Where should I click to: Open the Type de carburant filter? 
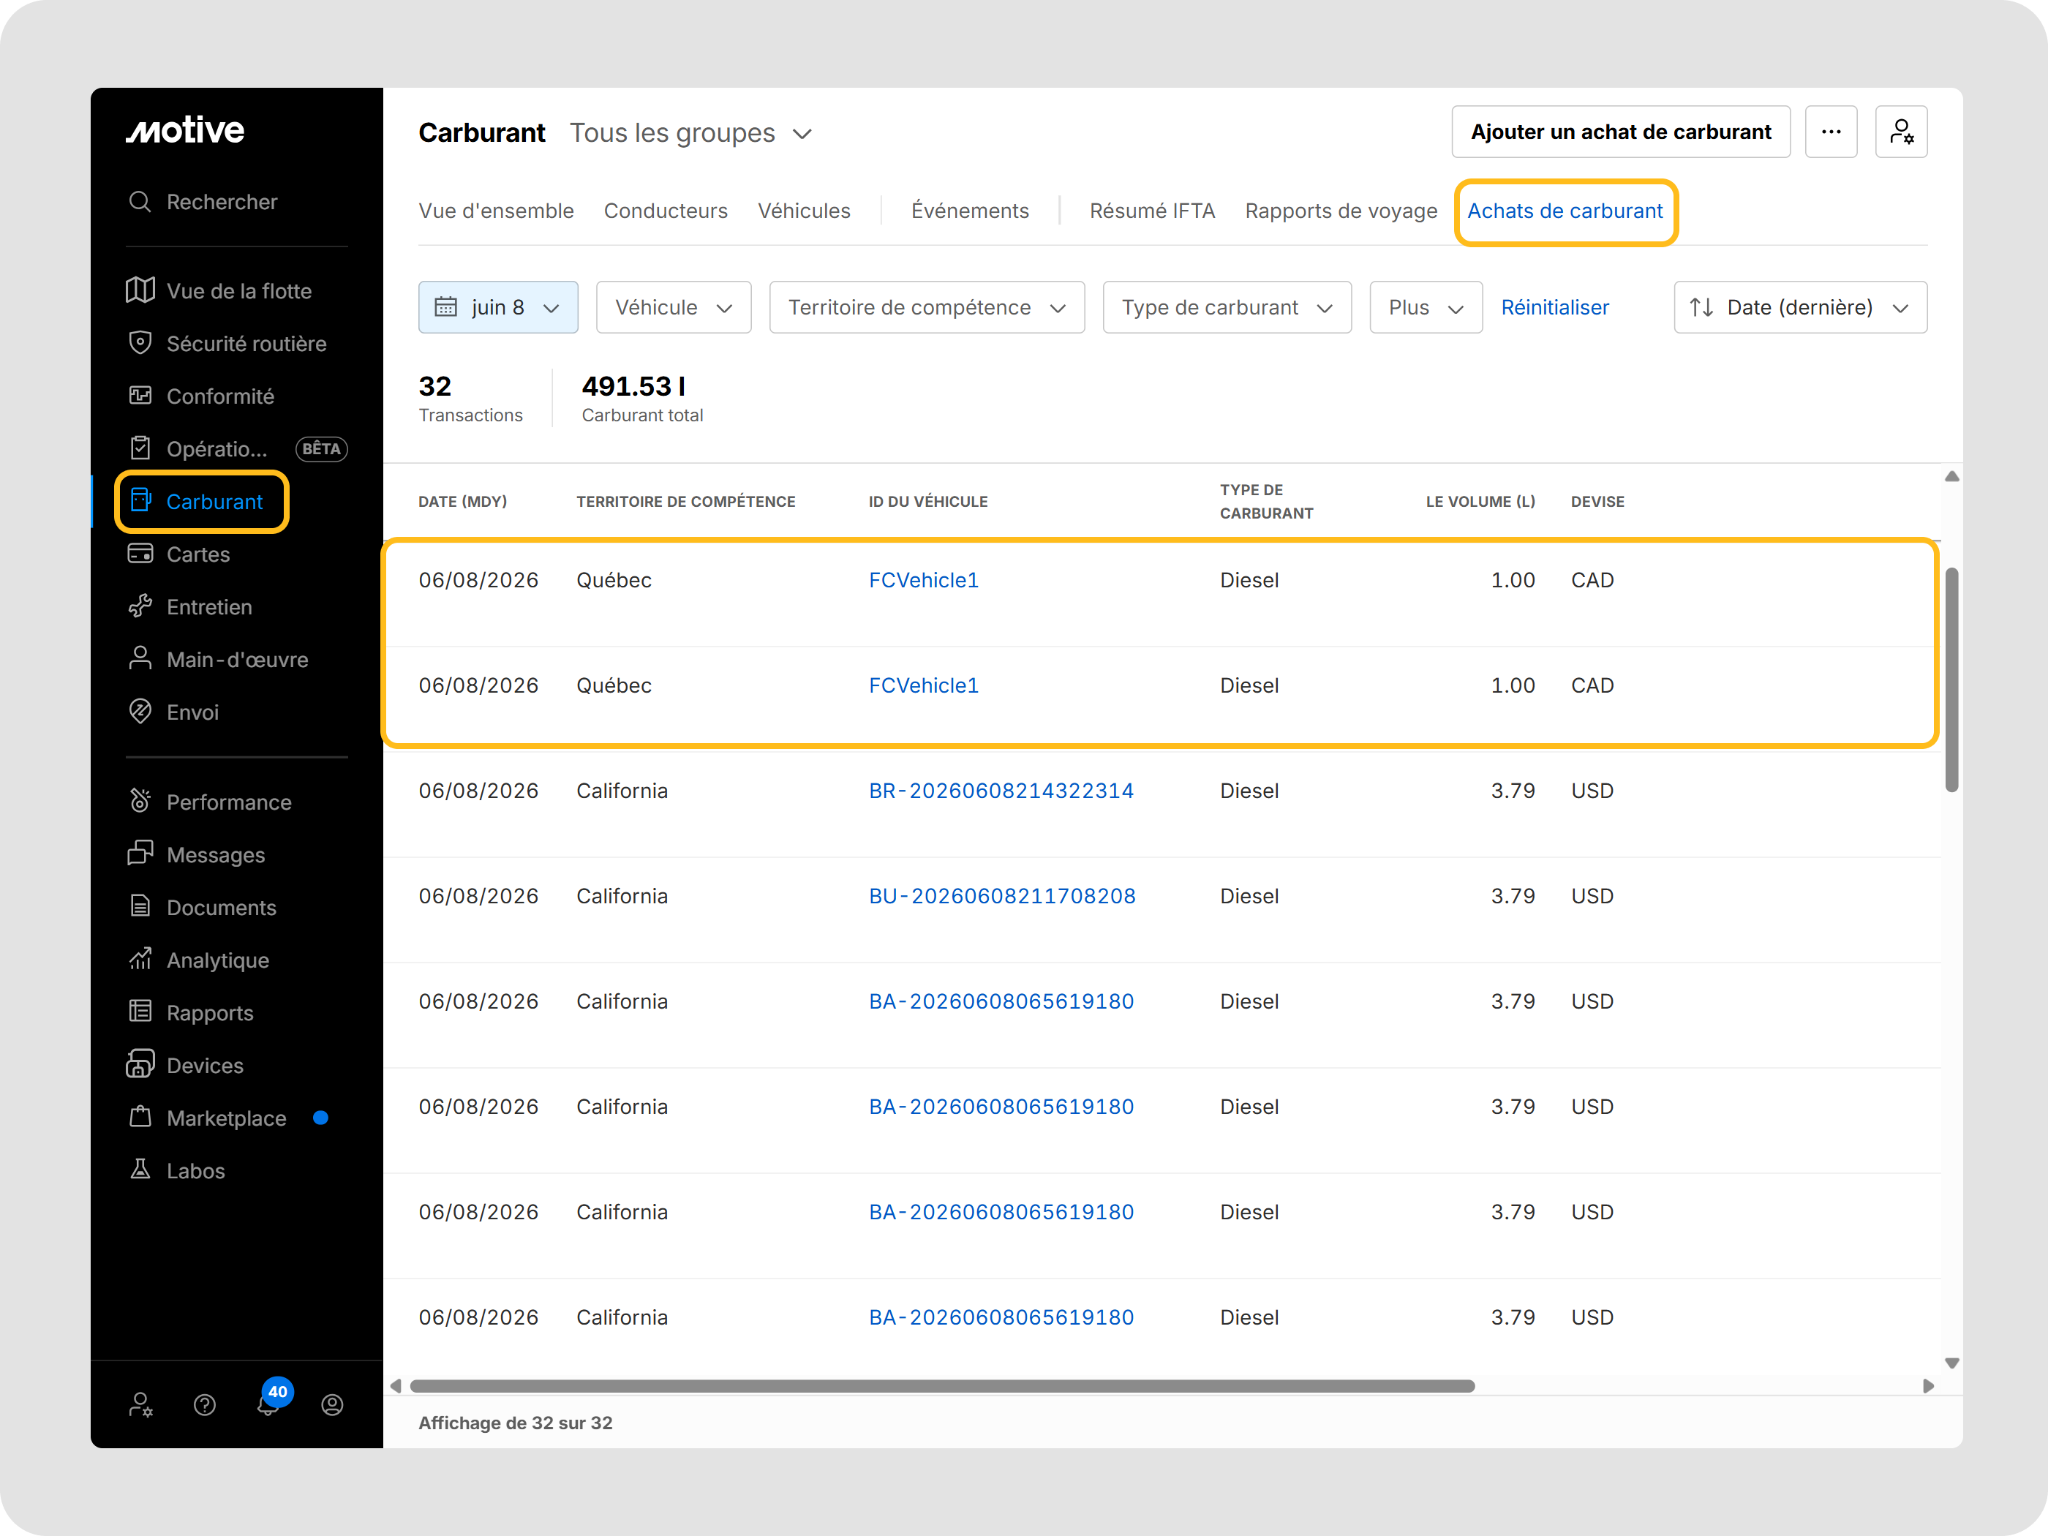1227,307
